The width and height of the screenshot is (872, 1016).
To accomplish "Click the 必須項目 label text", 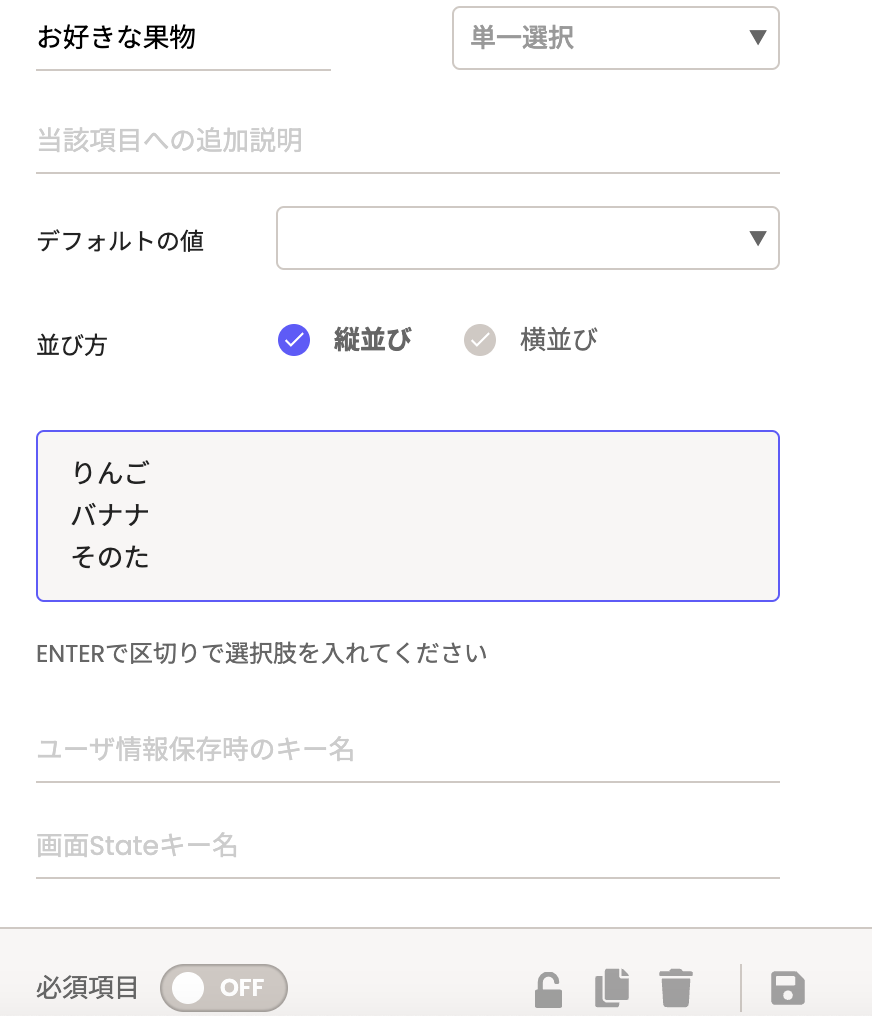I will pyautogui.click(x=87, y=988).
